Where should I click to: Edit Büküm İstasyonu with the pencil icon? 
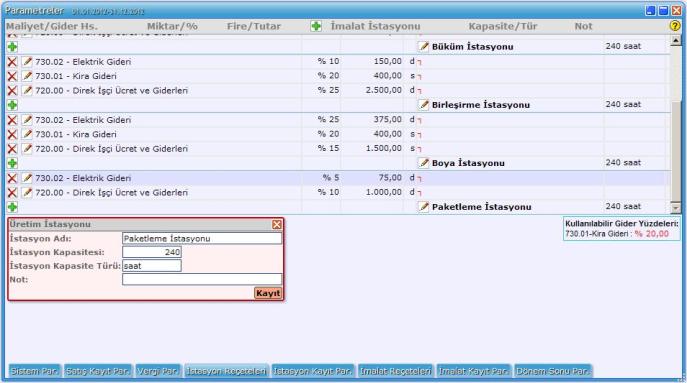pyautogui.click(x=423, y=46)
